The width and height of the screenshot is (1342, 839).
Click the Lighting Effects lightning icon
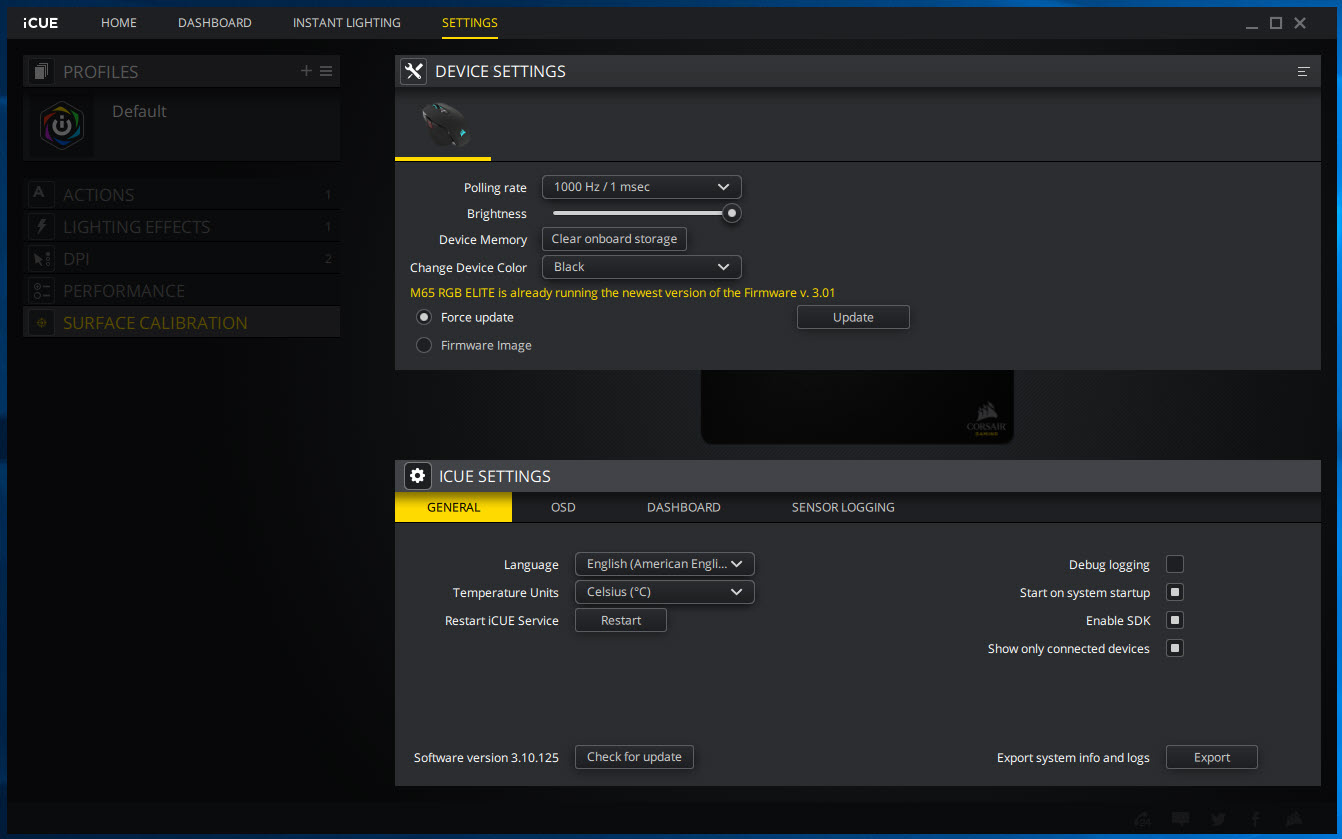(x=41, y=226)
